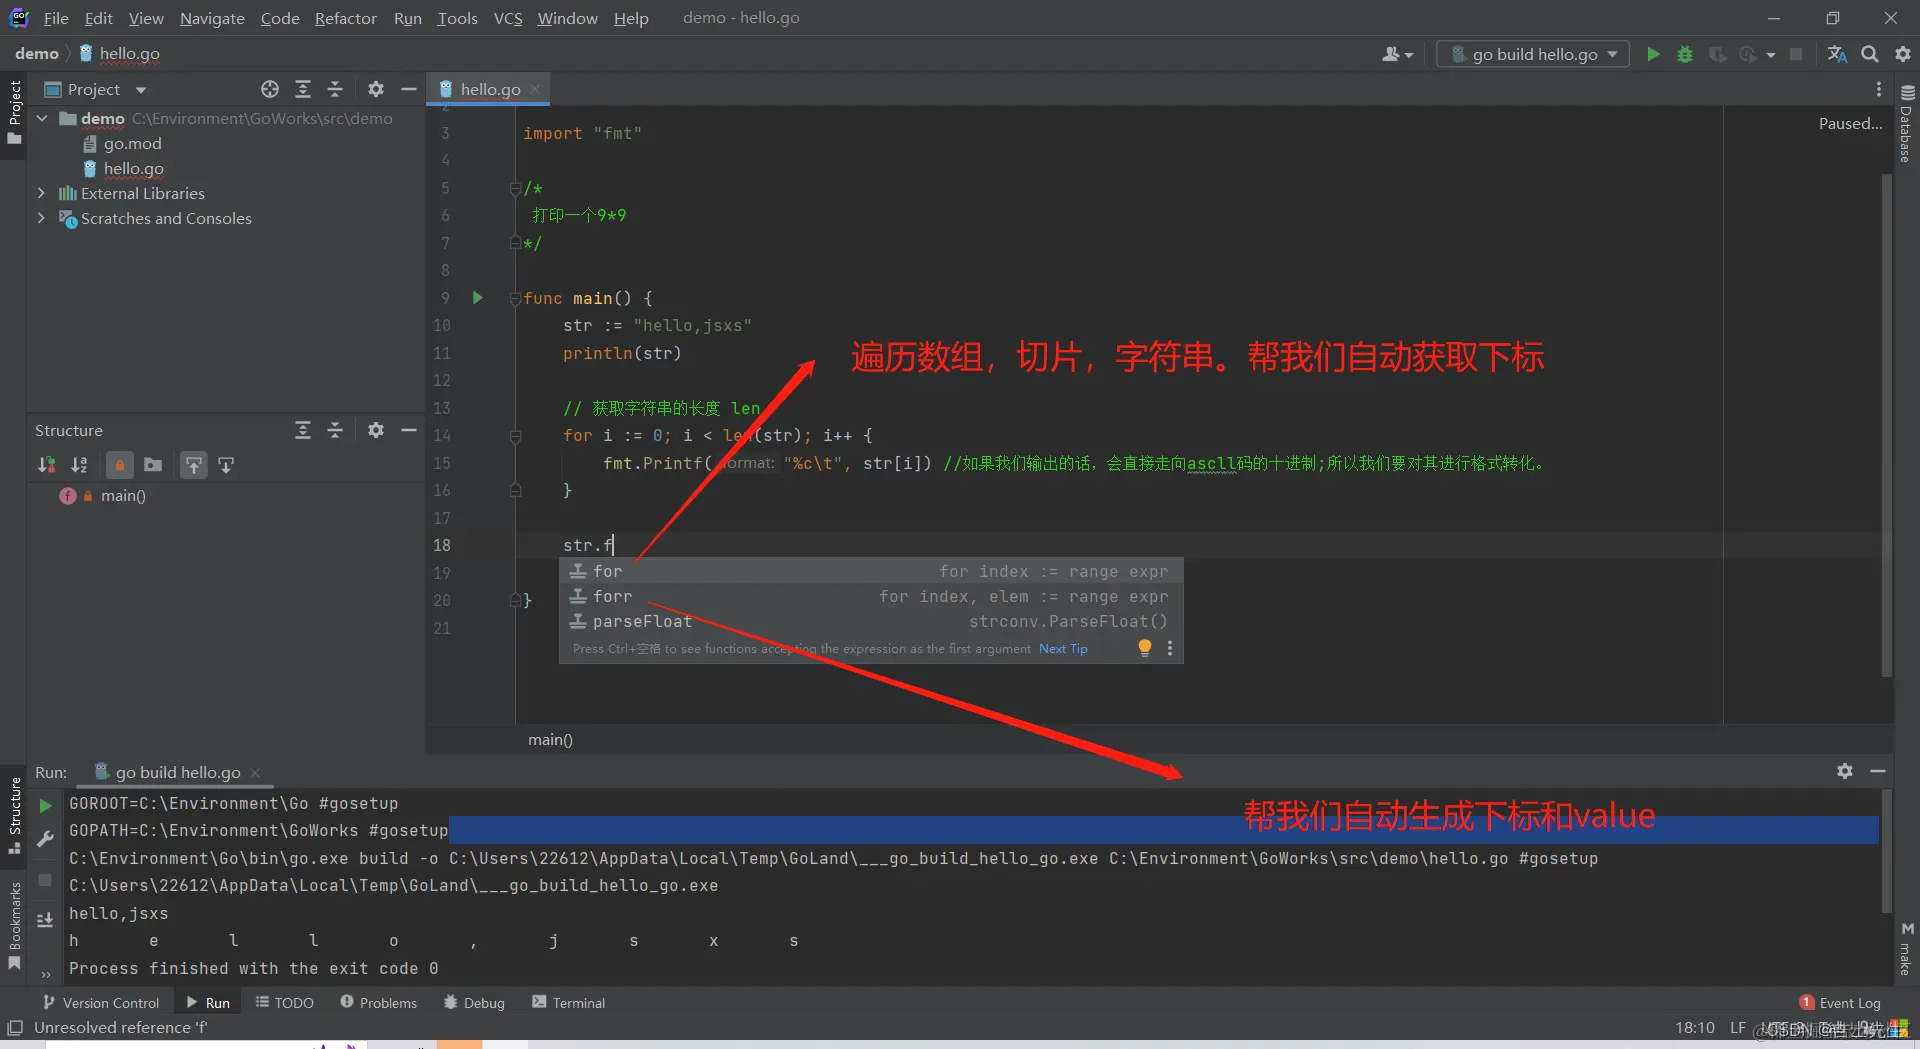
Task: Click the editor vertical scrollbar
Action: tap(1887, 425)
